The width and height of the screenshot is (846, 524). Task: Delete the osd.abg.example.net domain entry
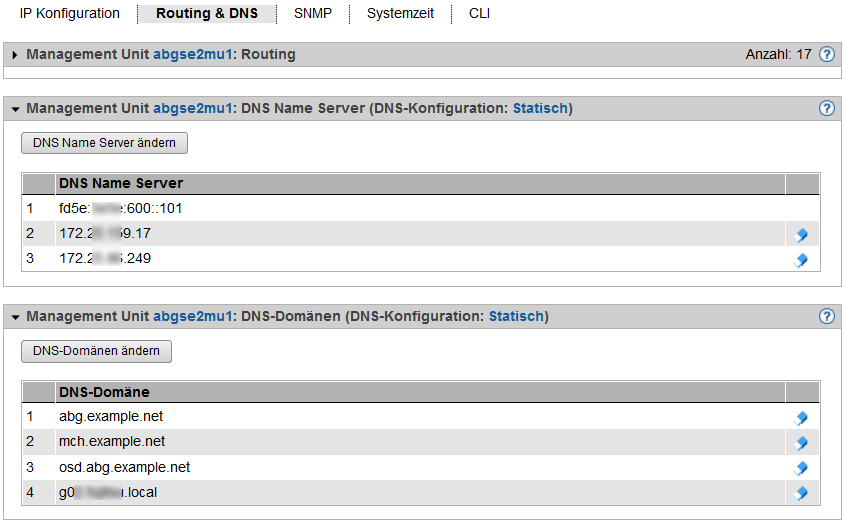click(x=800, y=468)
